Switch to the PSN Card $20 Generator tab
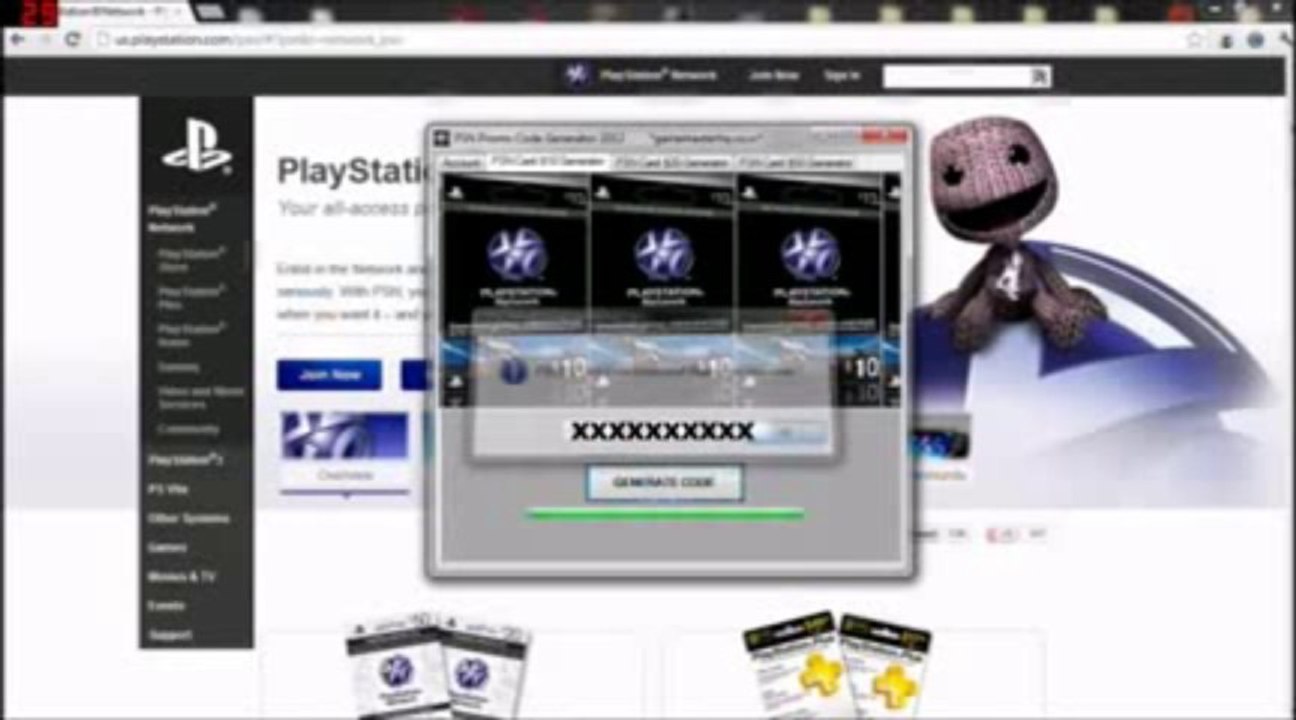 (x=673, y=162)
